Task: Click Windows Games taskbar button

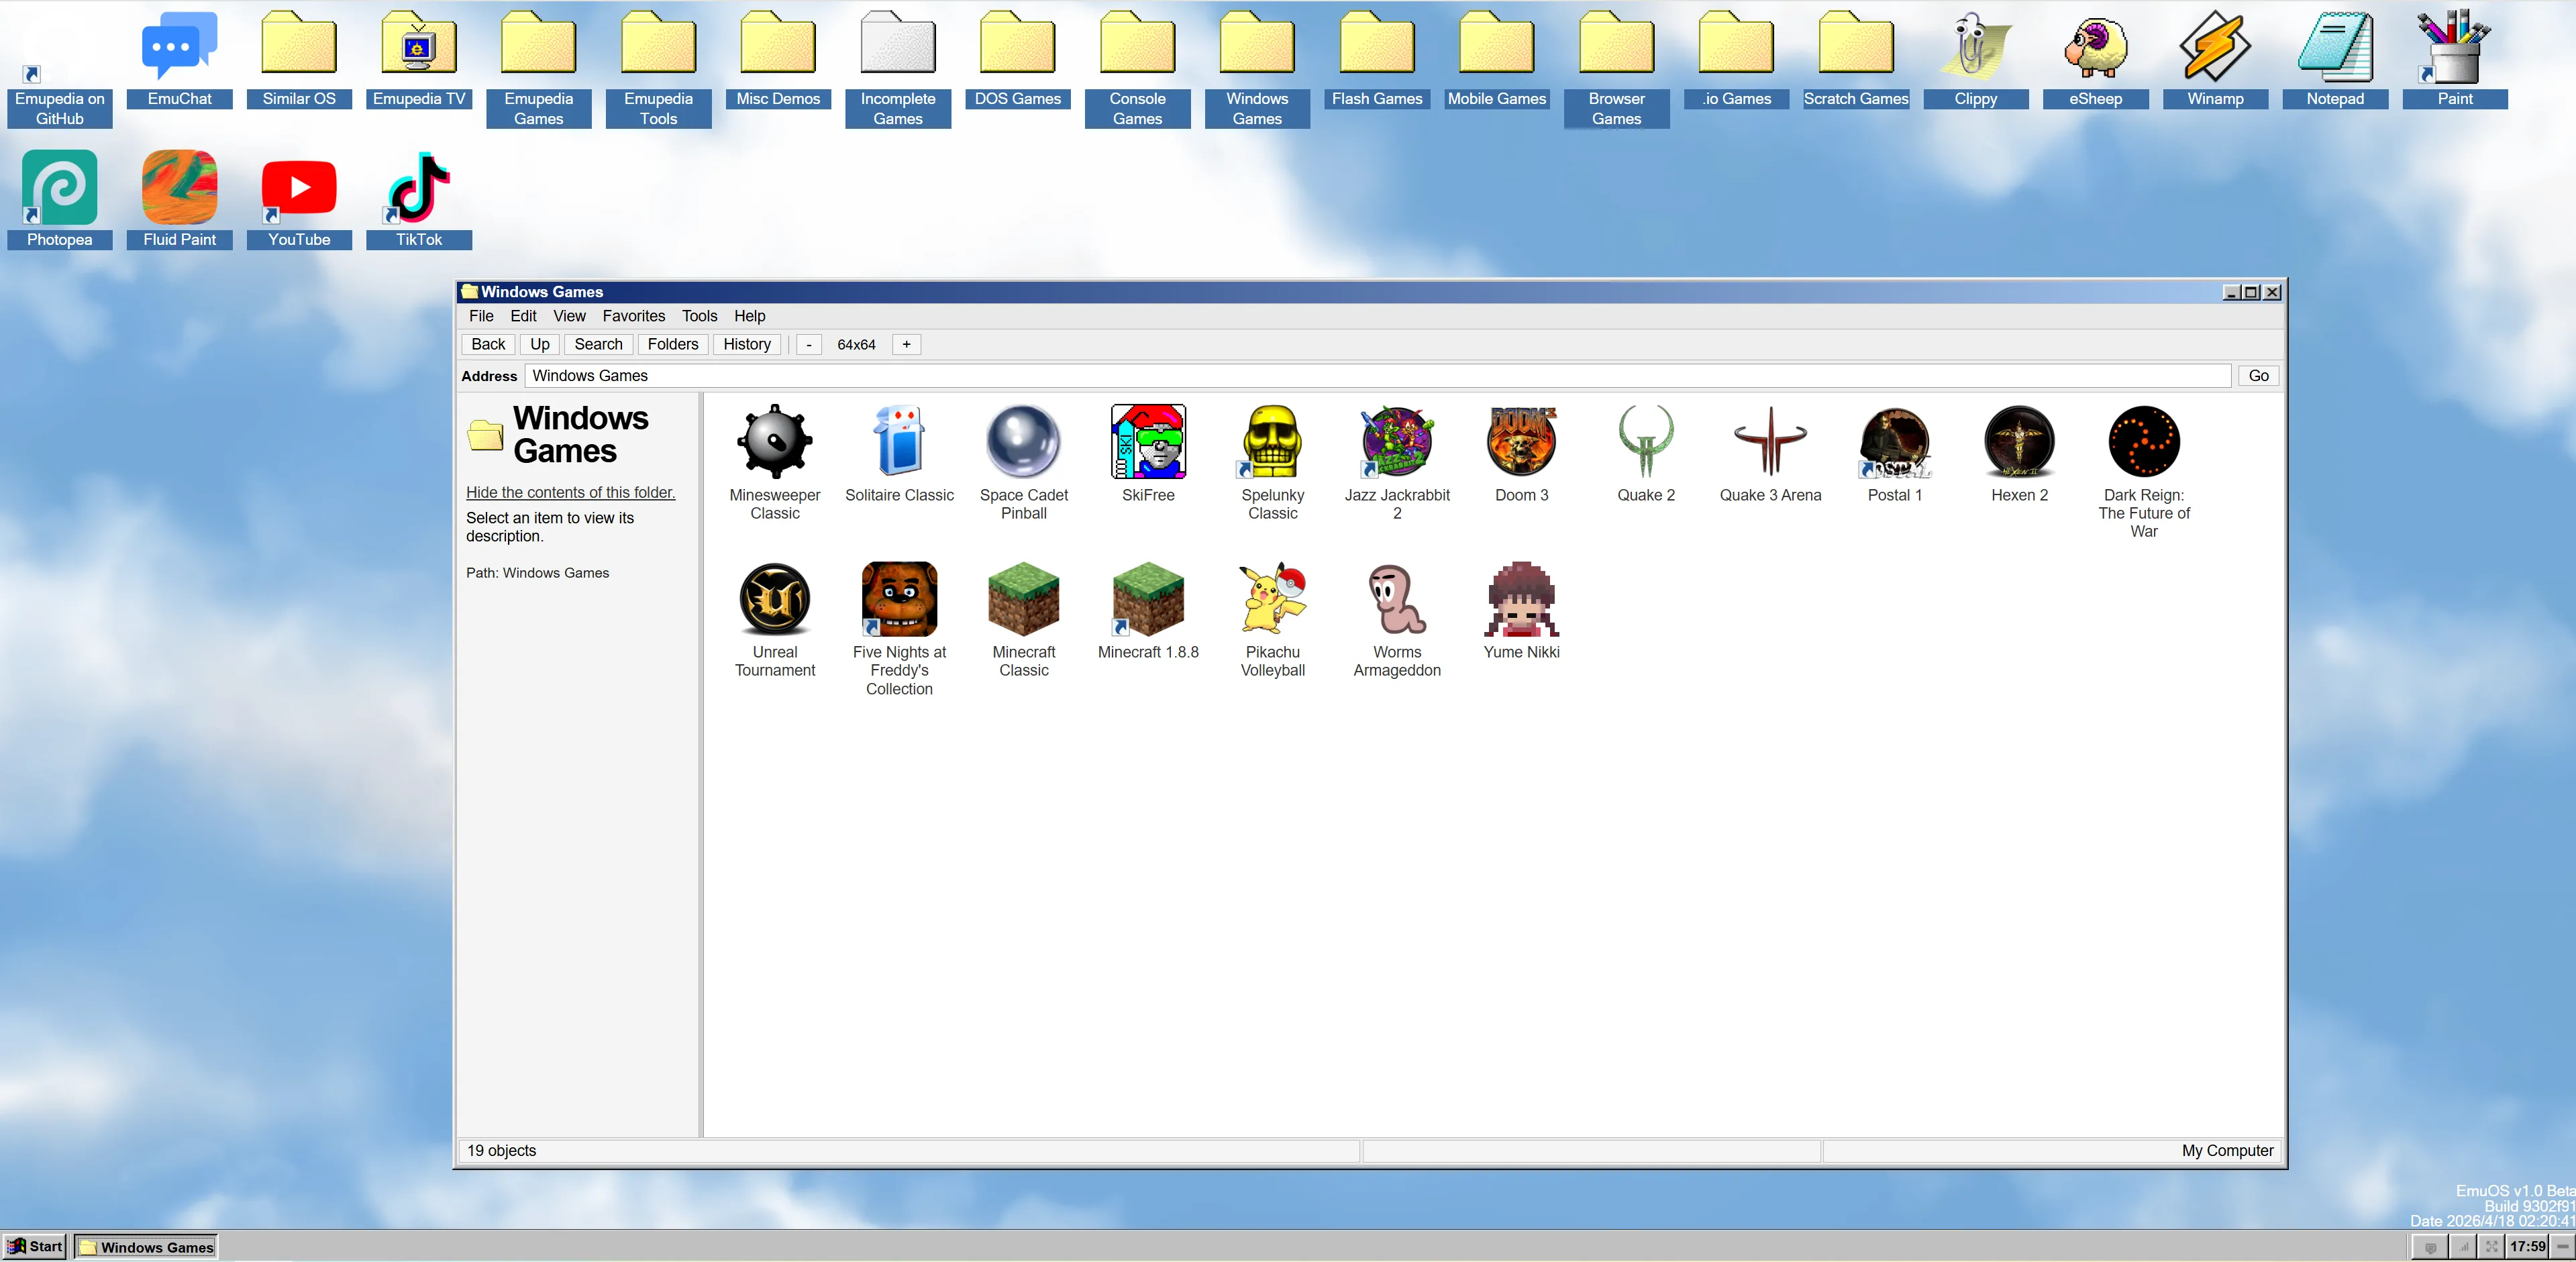Action: (x=146, y=1246)
